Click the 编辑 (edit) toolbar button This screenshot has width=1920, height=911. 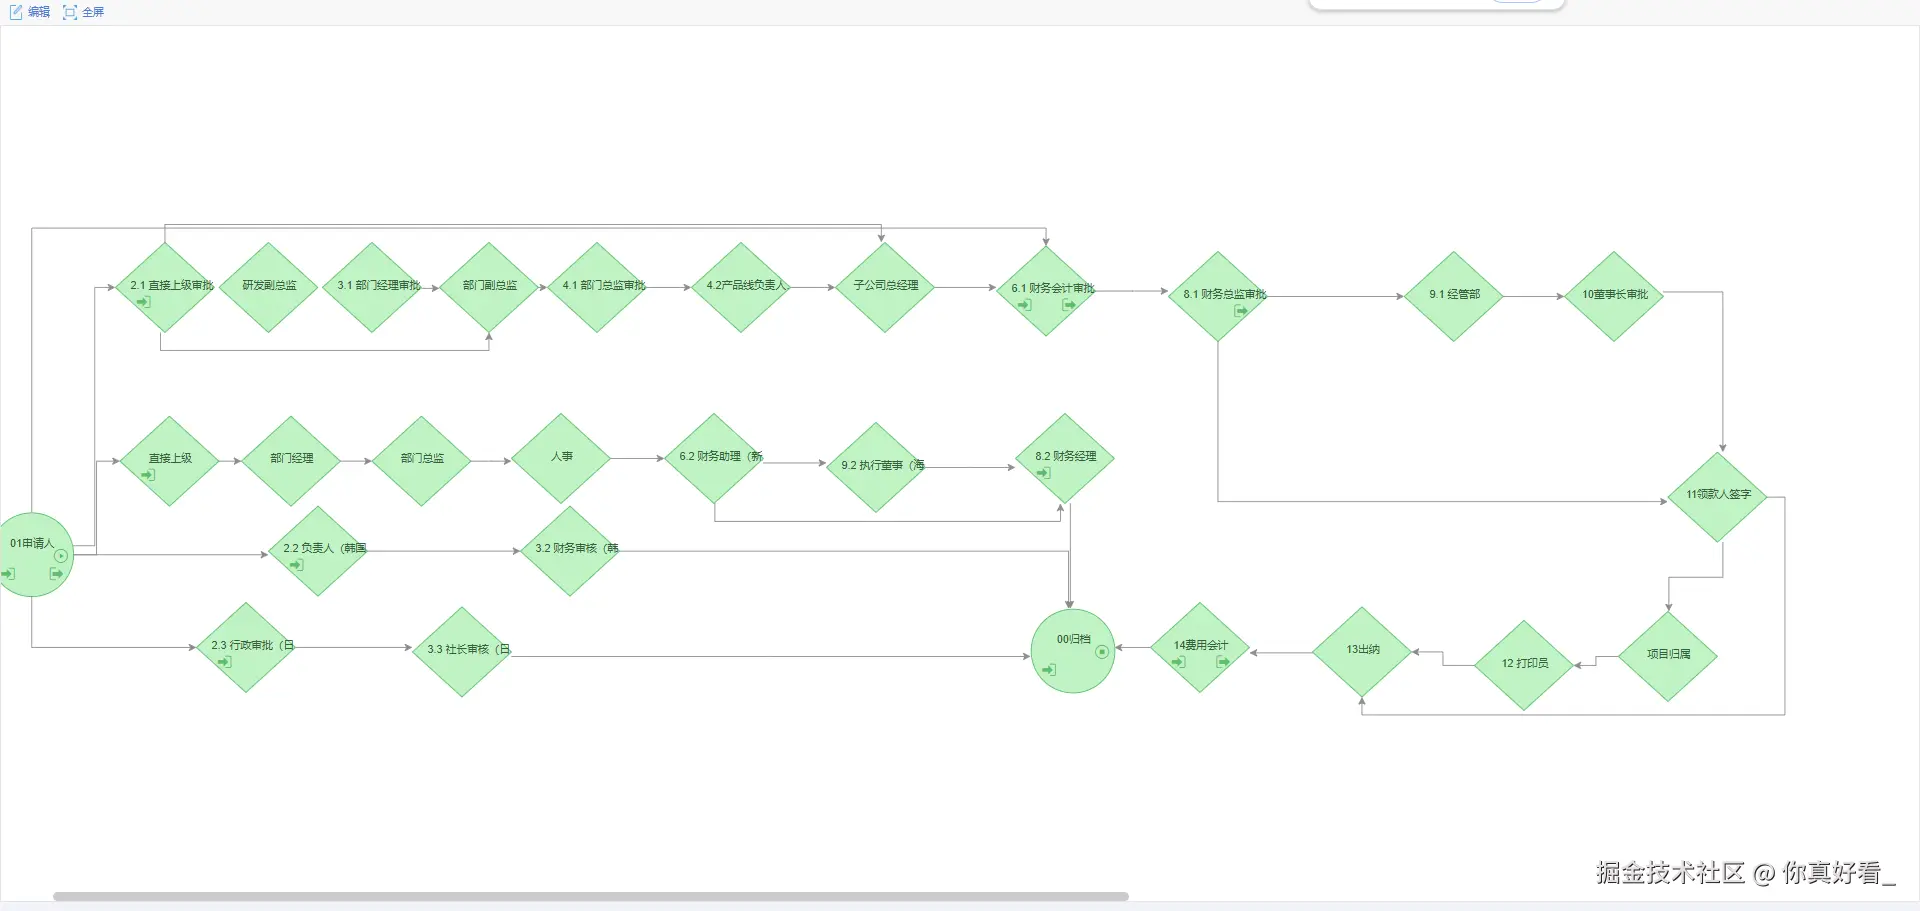pyautogui.click(x=30, y=12)
